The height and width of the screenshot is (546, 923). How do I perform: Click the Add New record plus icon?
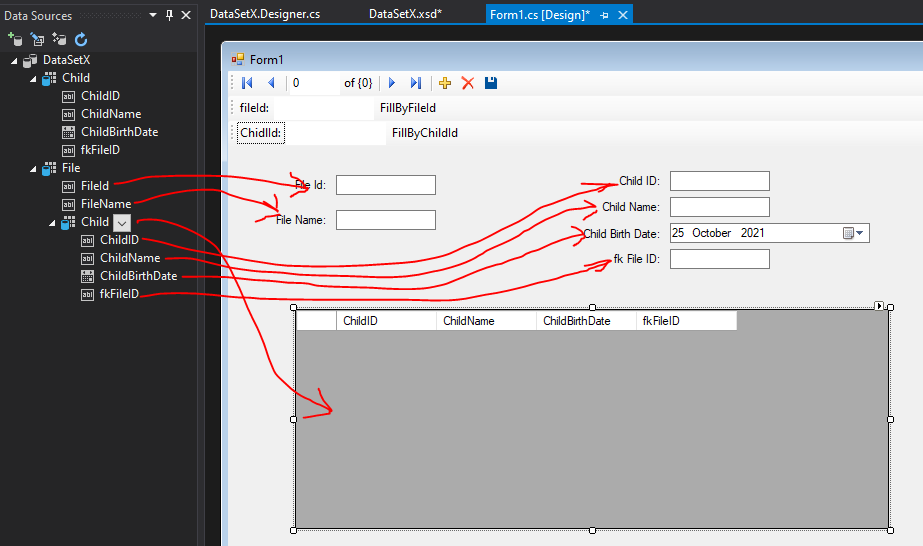point(445,83)
